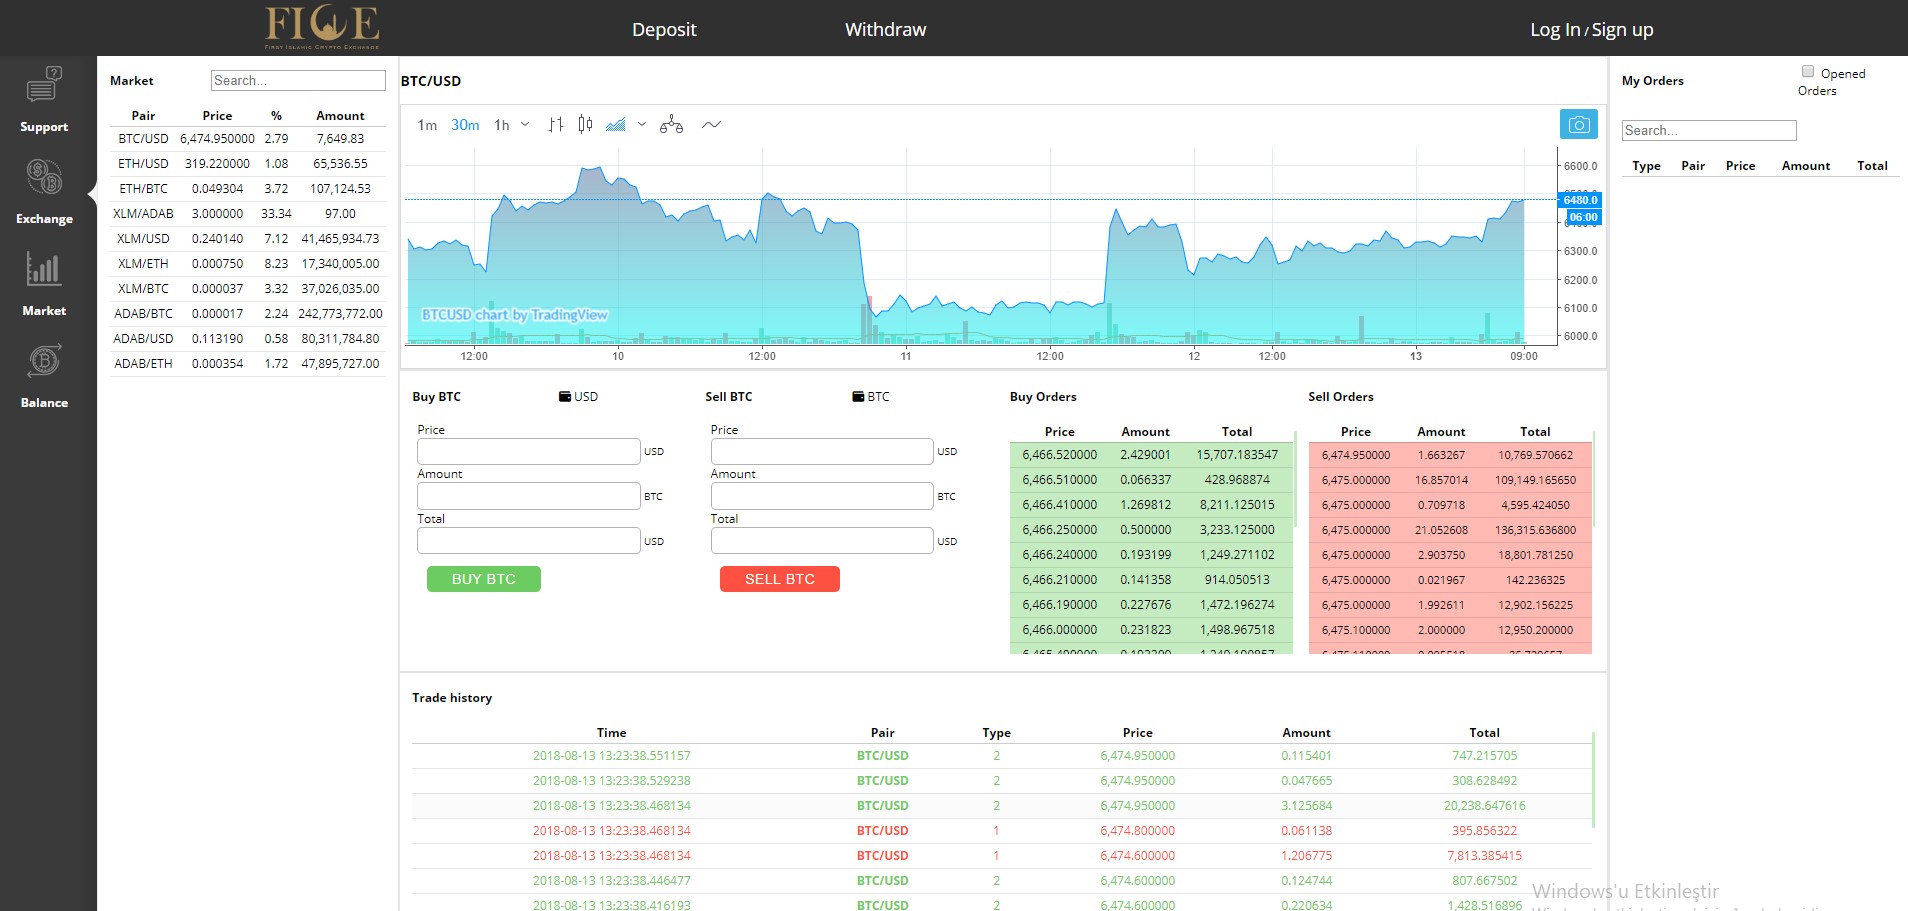1908x911 pixels.
Task: Open the Market bar-chart sidebar icon
Action: click(44, 269)
